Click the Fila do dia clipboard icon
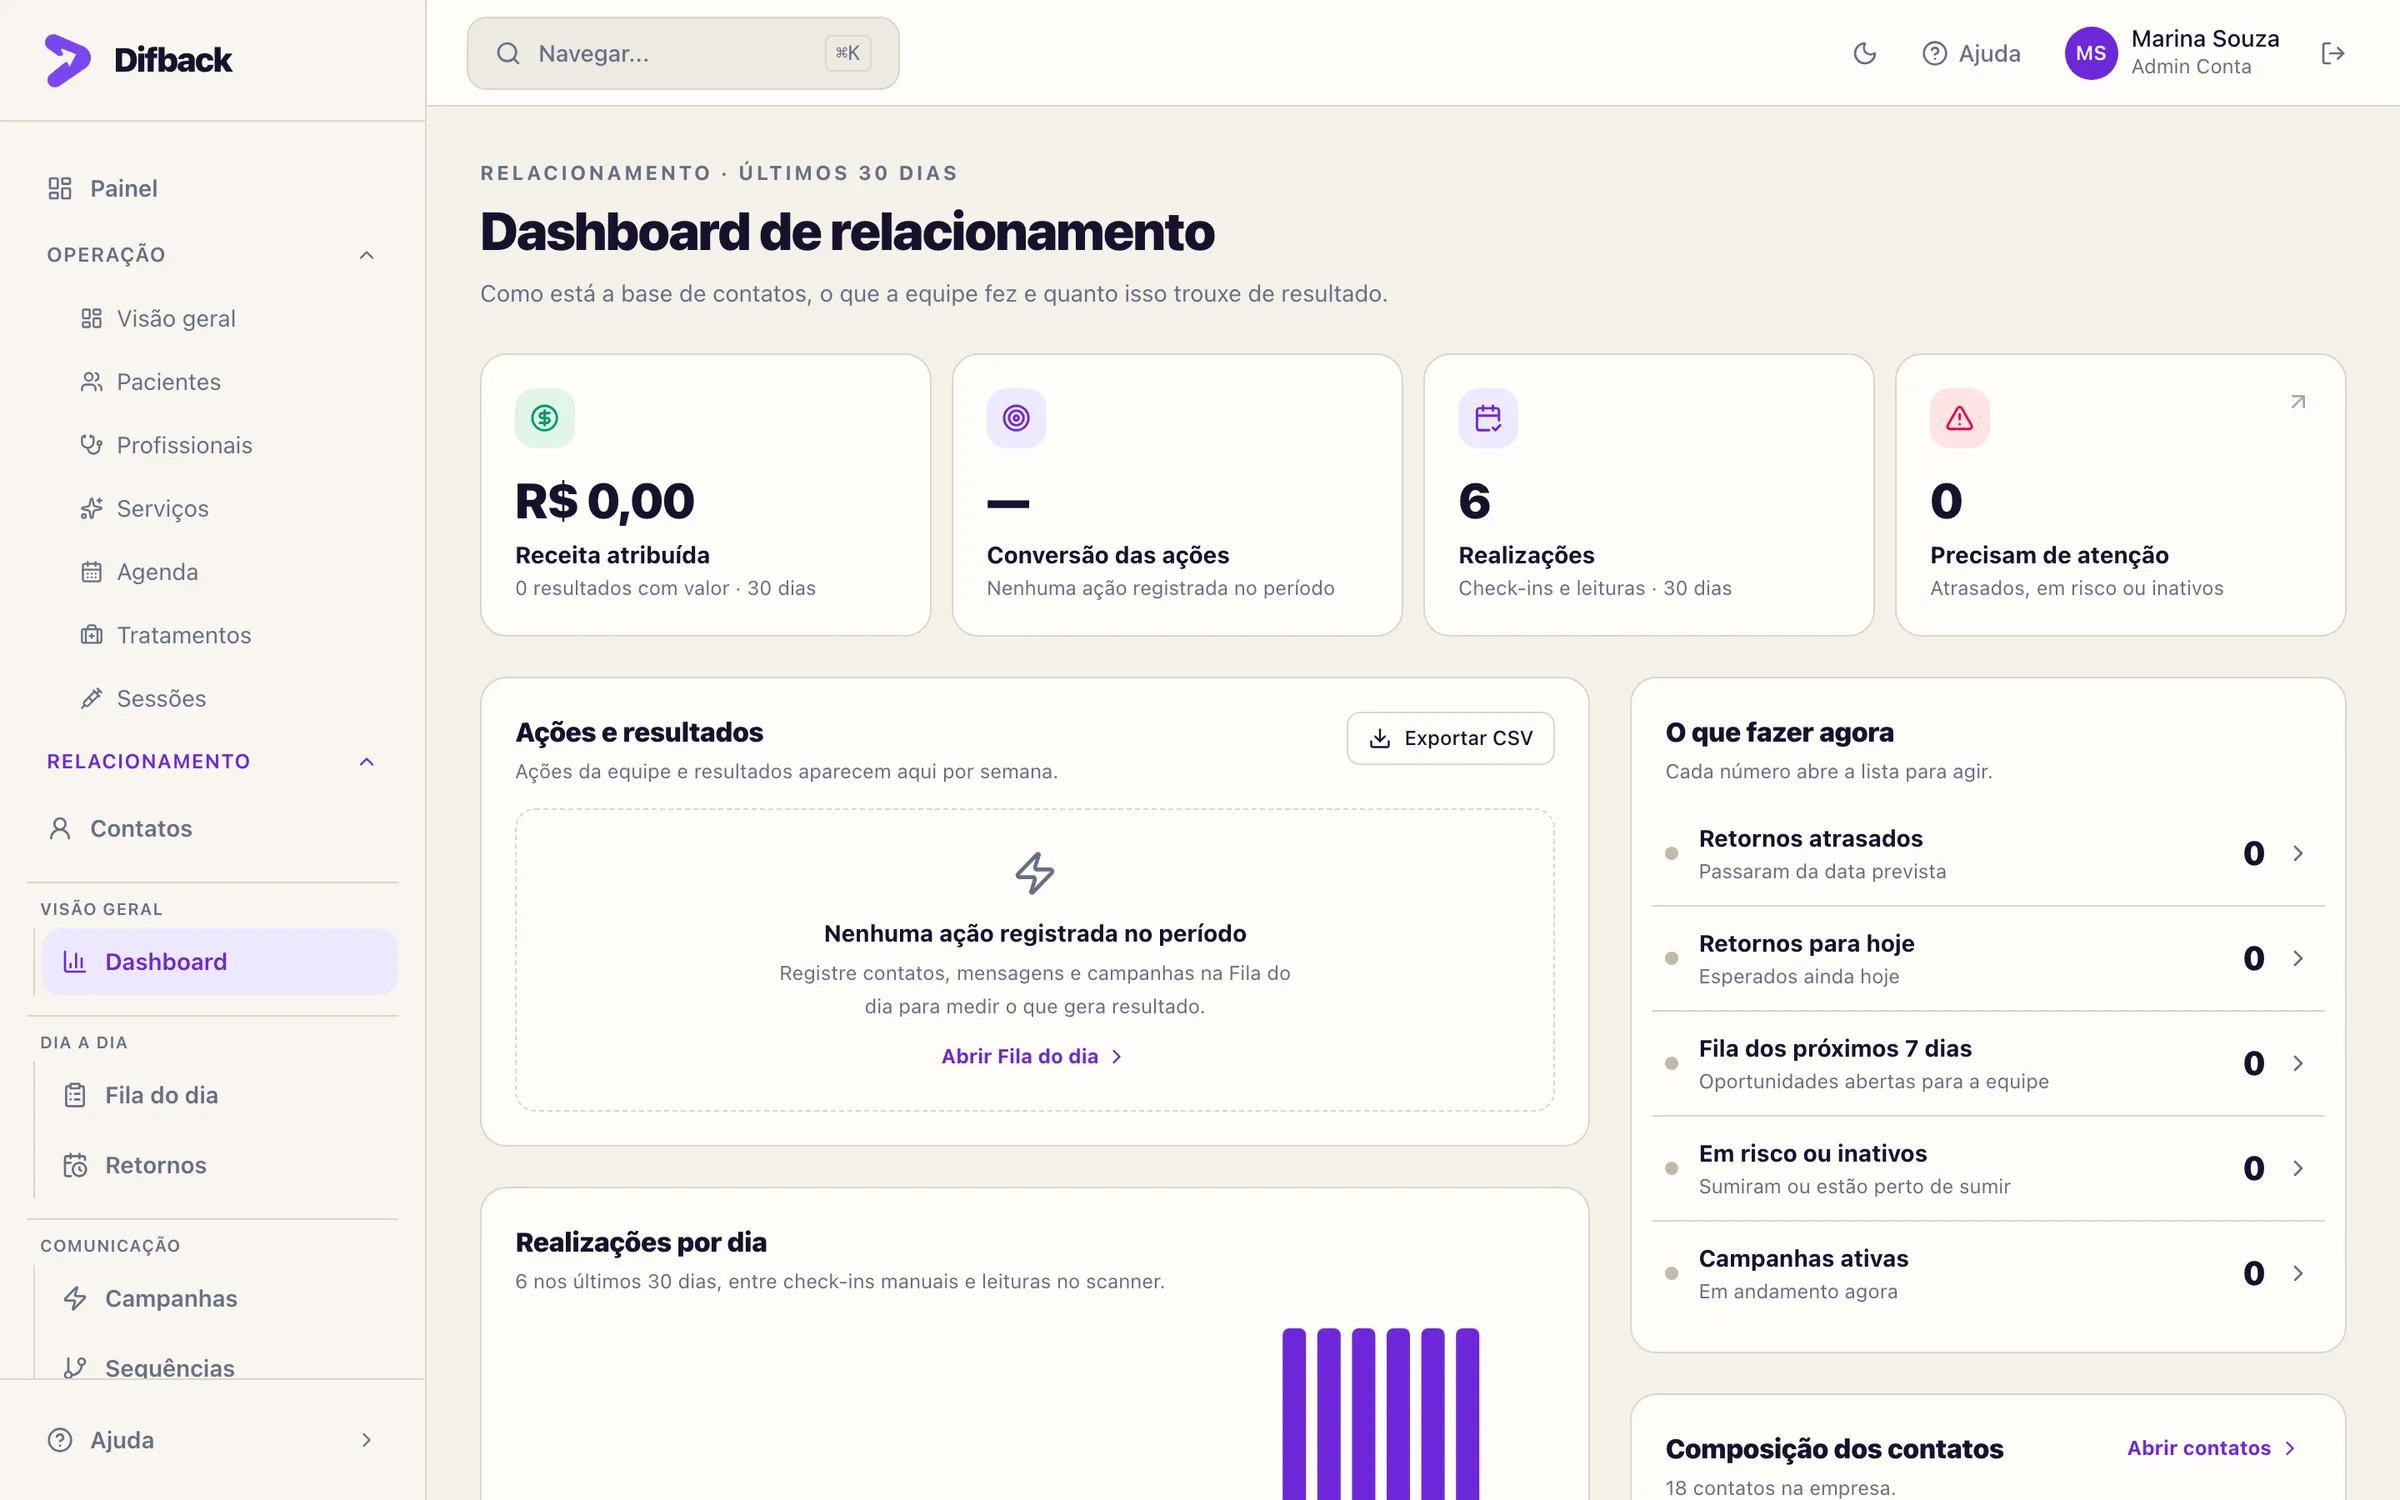 [75, 1095]
